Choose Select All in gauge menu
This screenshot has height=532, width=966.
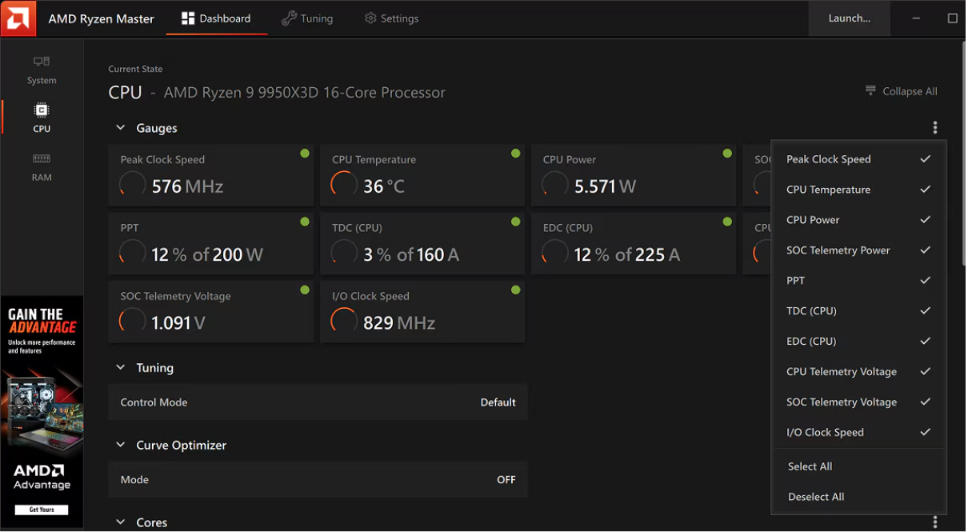pos(810,467)
